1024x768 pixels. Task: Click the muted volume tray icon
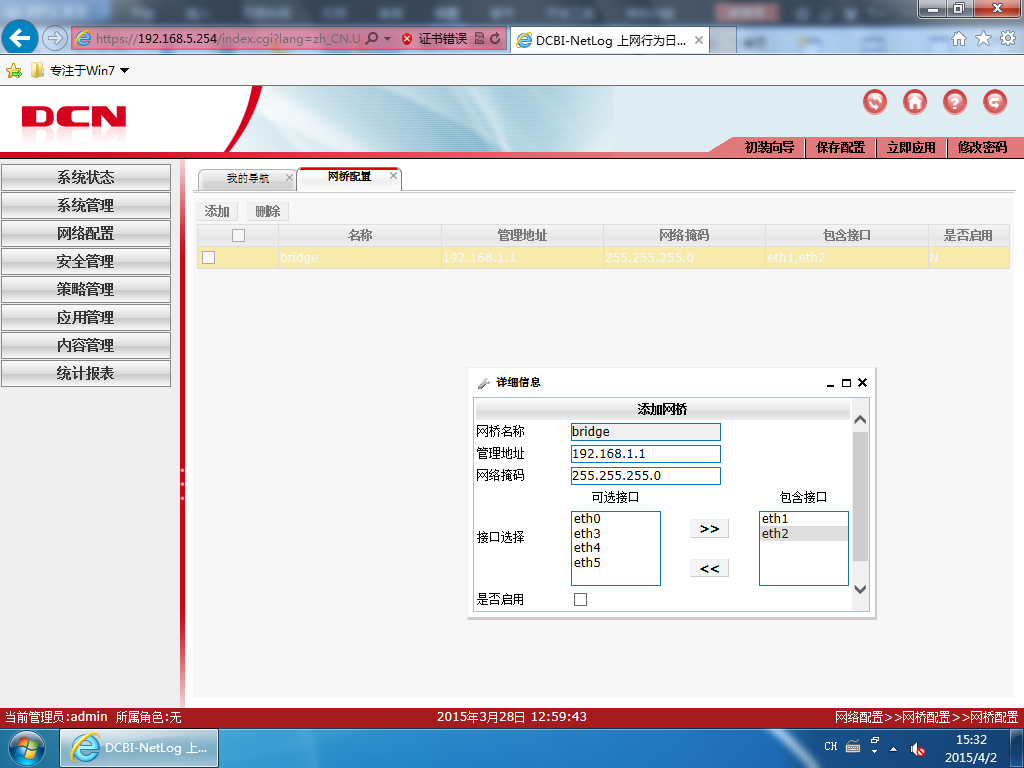pyautogui.click(x=918, y=749)
